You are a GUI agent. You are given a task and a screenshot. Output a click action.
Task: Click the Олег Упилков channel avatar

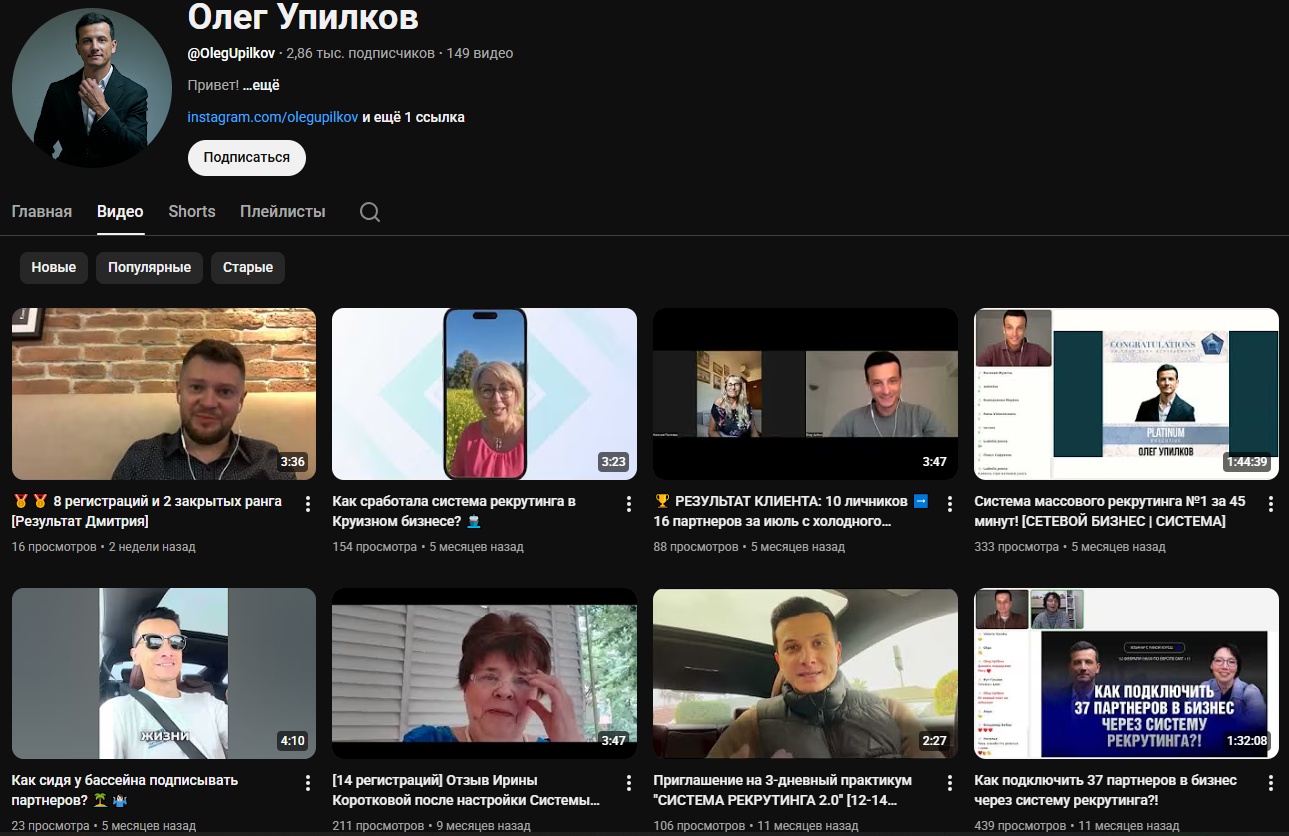point(92,88)
